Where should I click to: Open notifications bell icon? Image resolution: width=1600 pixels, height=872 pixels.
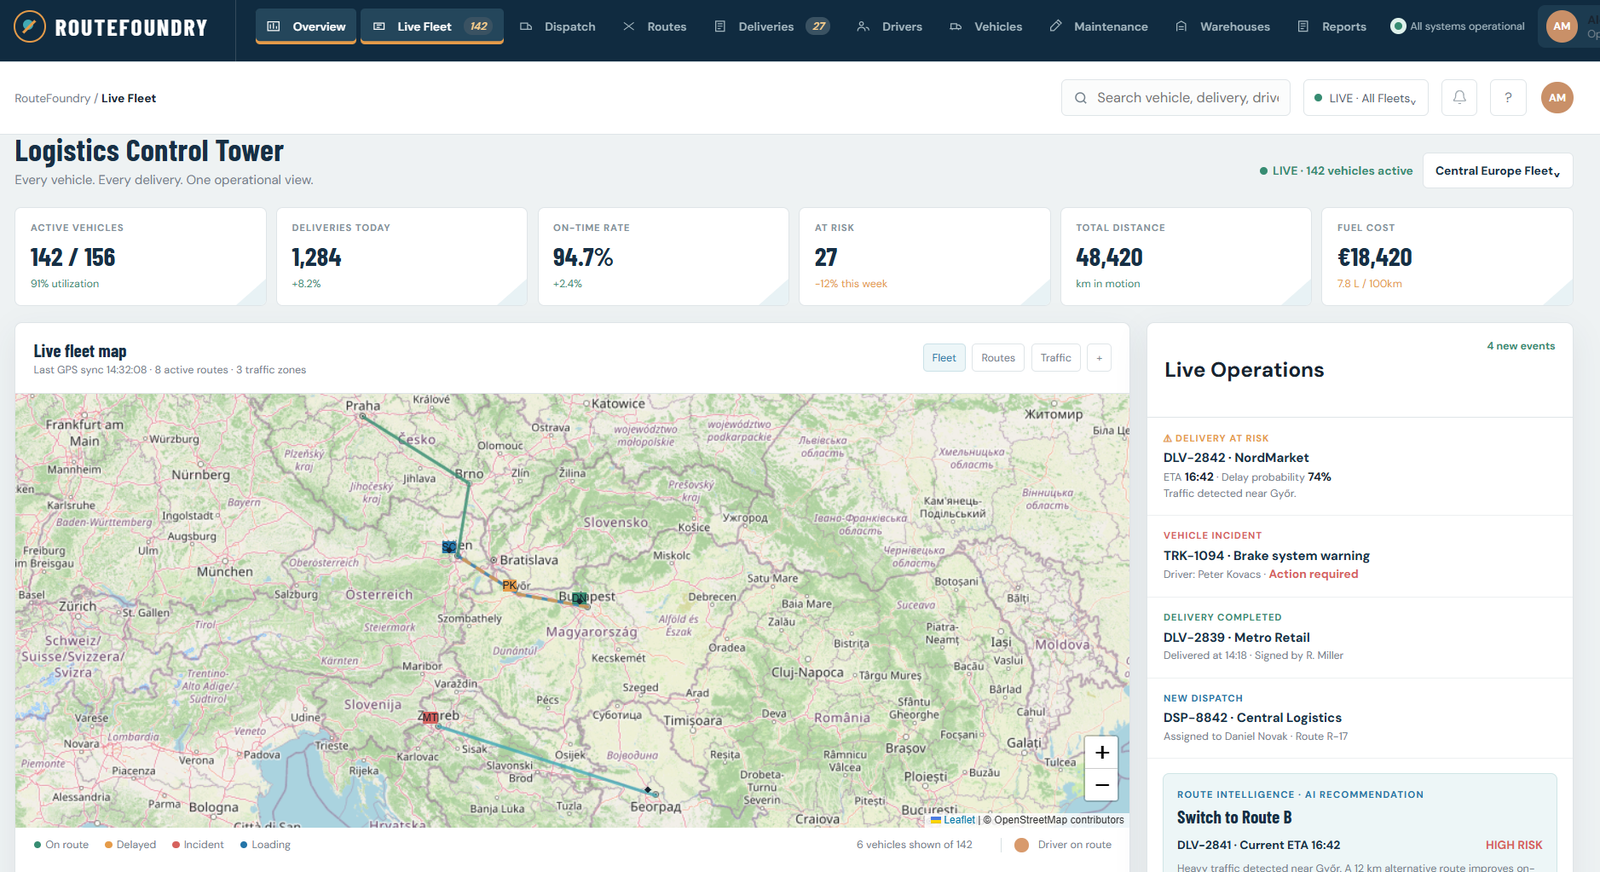pyautogui.click(x=1459, y=98)
